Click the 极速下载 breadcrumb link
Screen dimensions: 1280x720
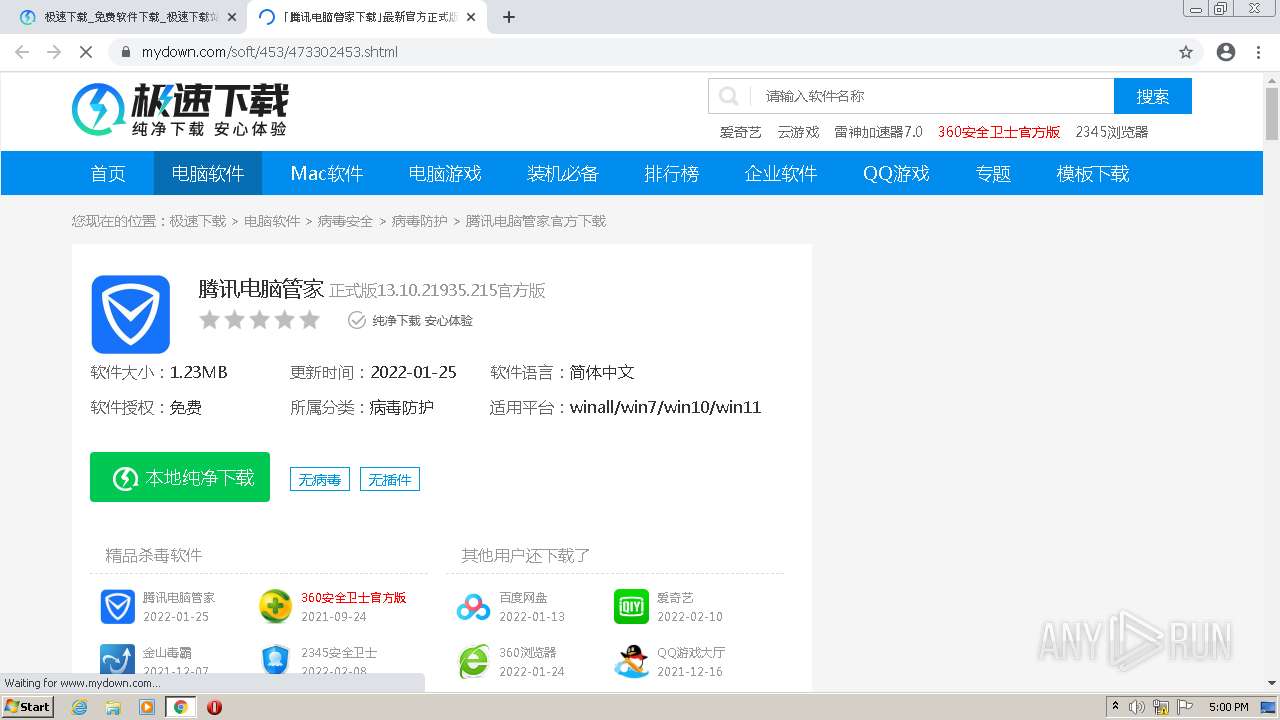coord(198,221)
